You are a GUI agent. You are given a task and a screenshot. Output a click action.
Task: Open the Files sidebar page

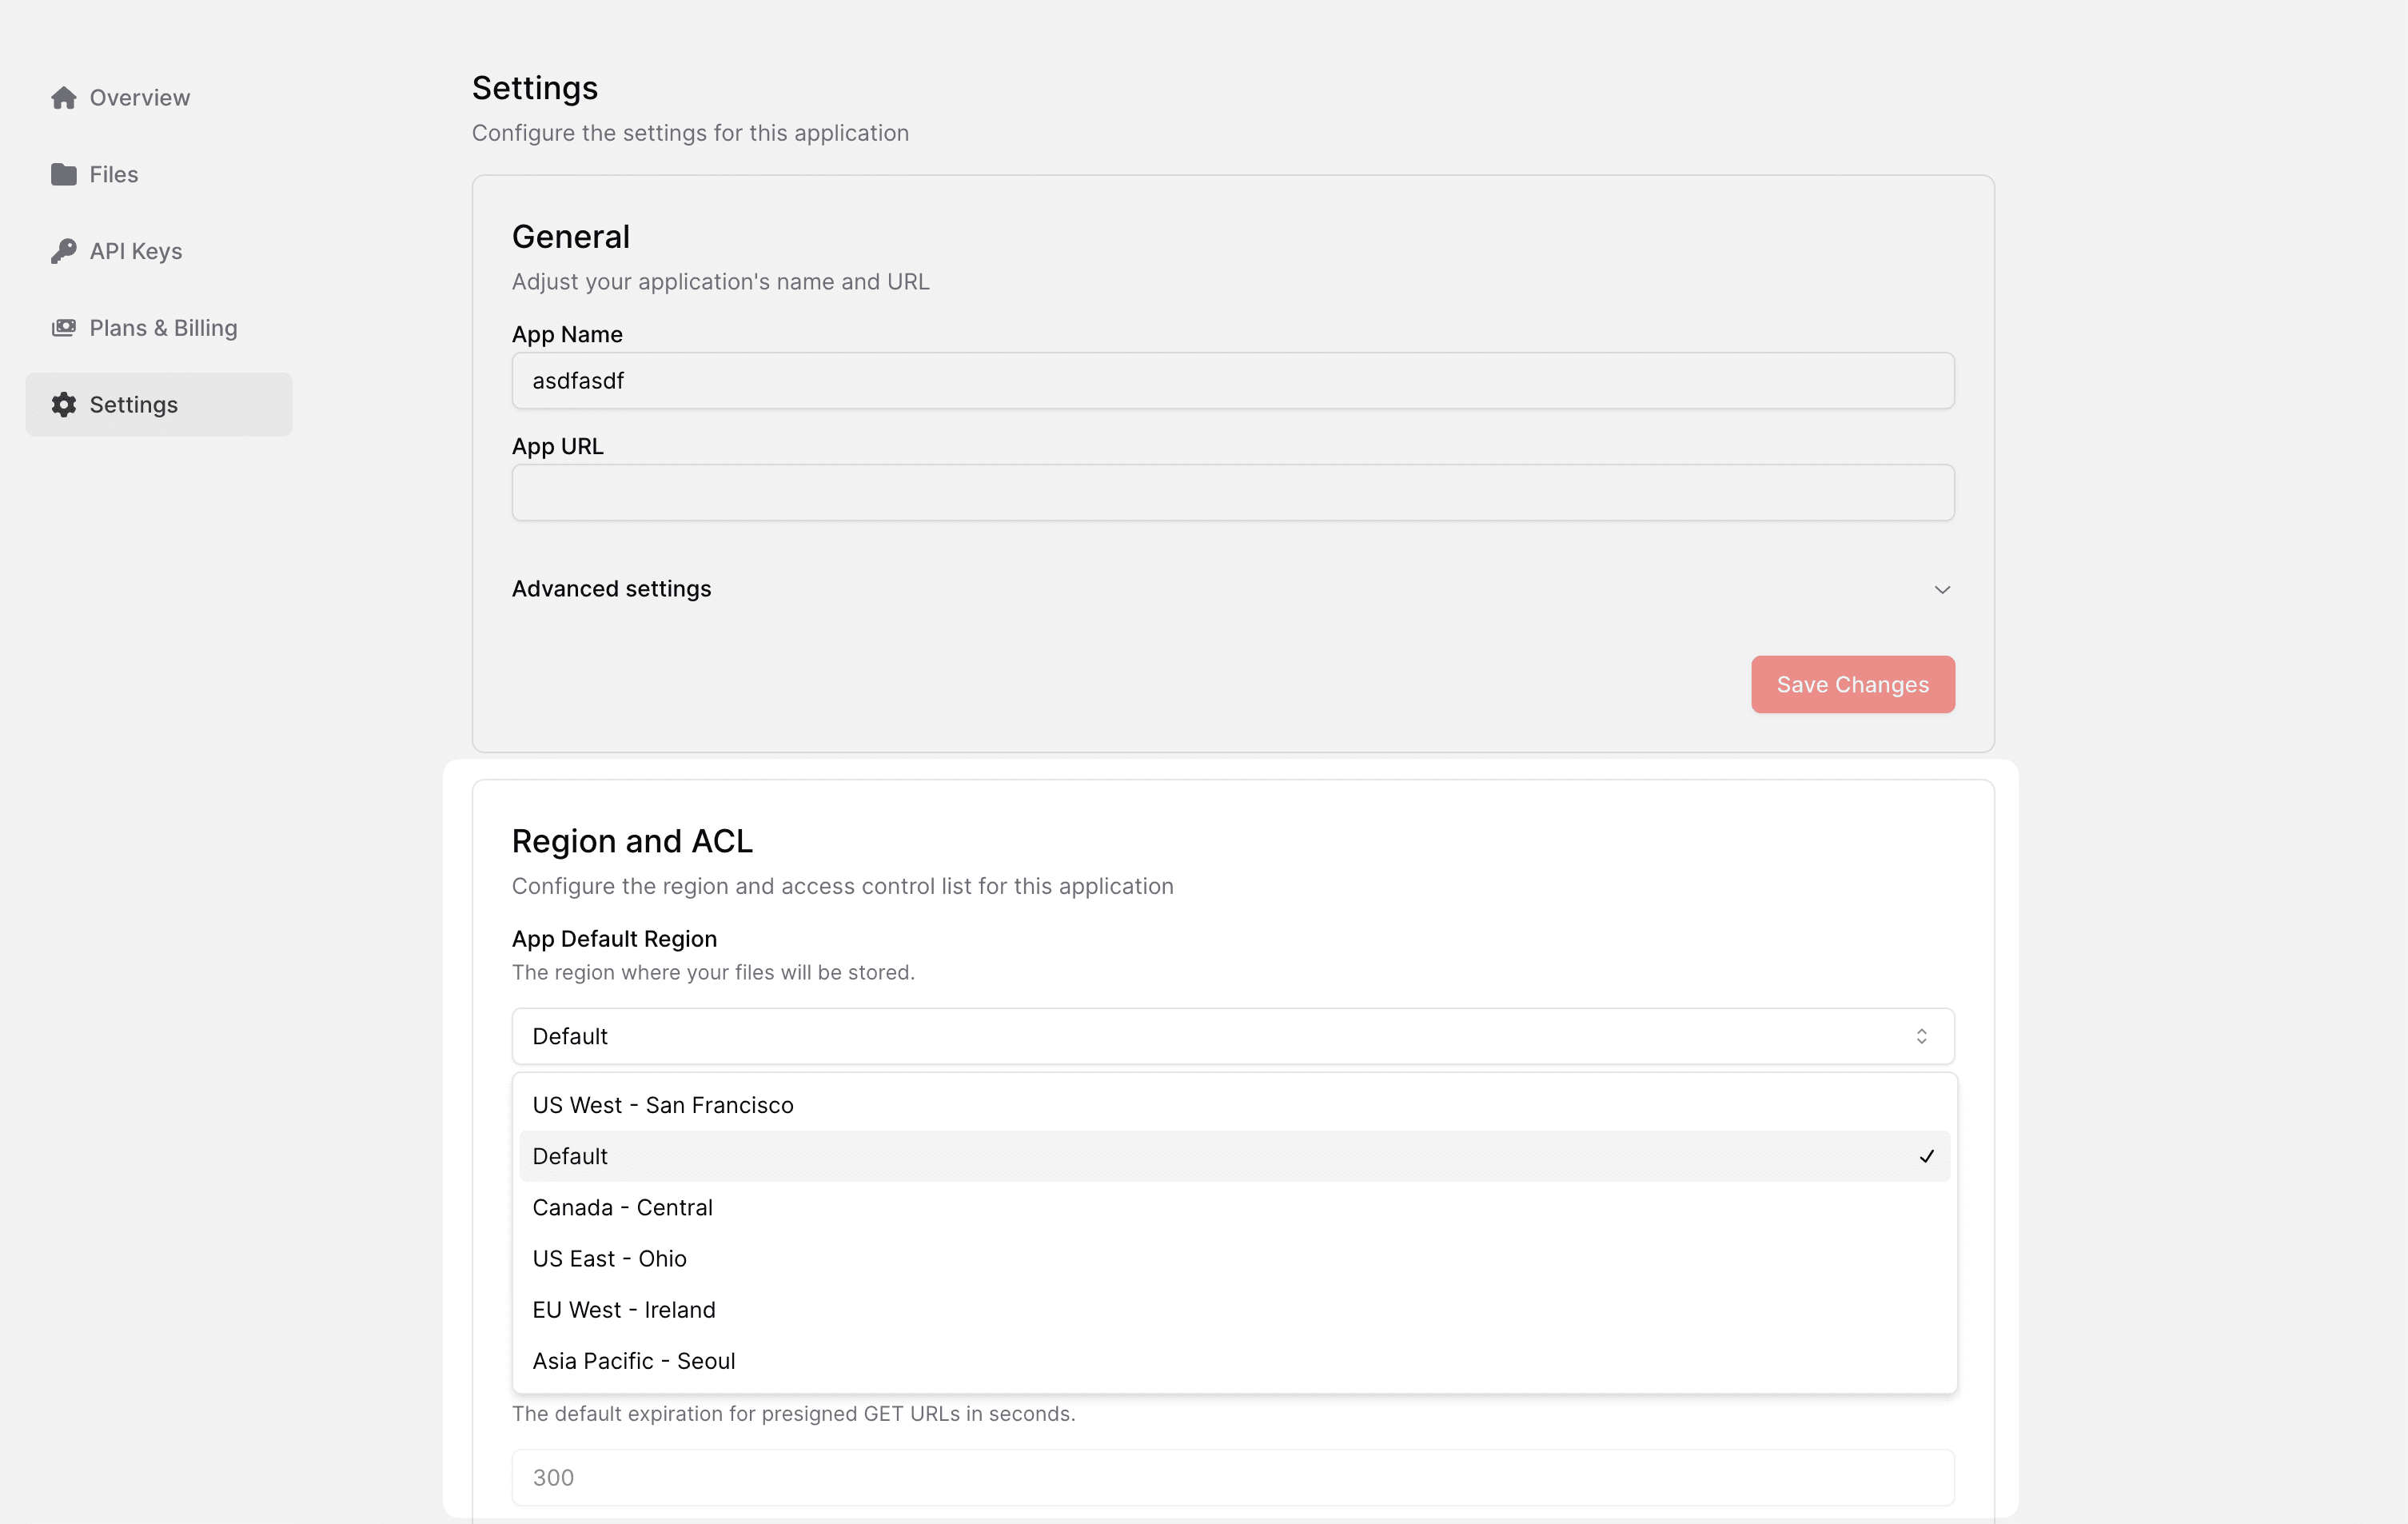[x=114, y=175]
